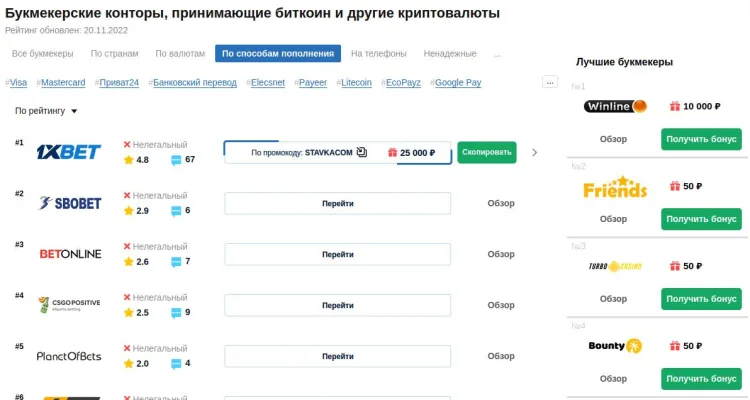The image size is (750, 400).
Task: Click the CSGOPositive logo
Action: click(x=70, y=305)
